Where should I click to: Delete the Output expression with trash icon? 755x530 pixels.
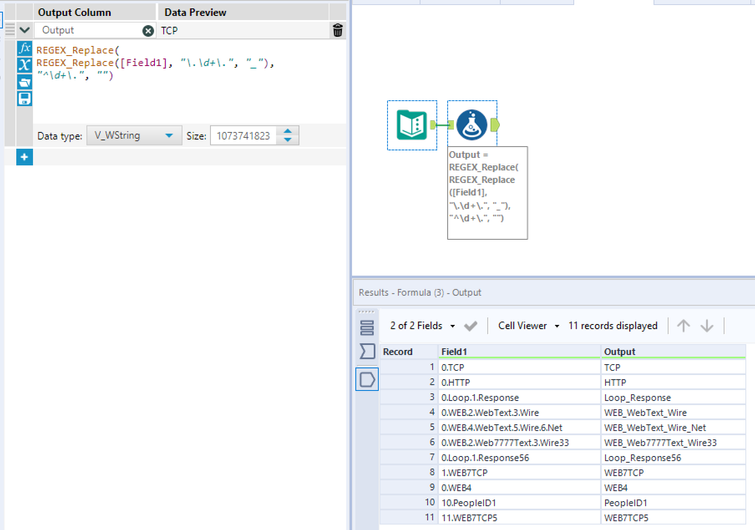pos(337,31)
